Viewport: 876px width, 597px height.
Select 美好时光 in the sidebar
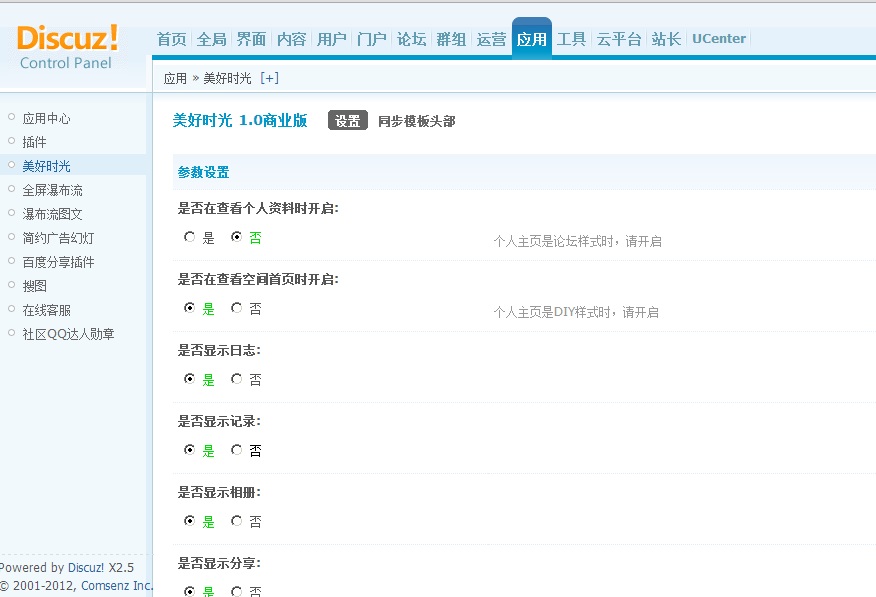(x=46, y=166)
